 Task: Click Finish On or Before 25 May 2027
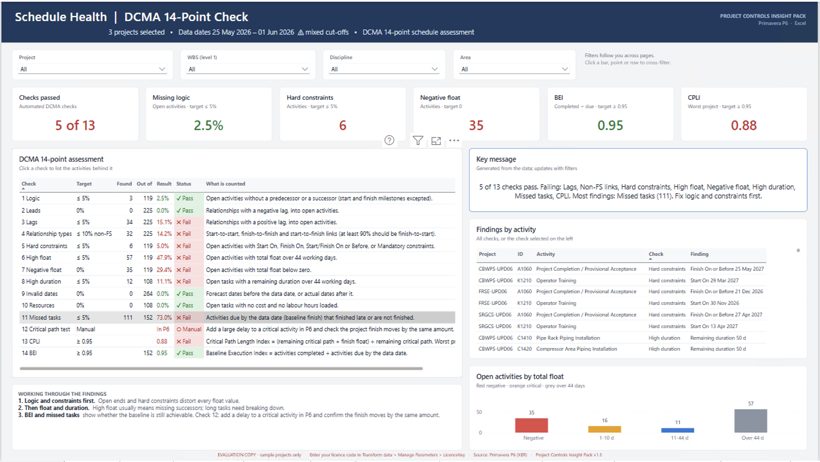point(727,269)
